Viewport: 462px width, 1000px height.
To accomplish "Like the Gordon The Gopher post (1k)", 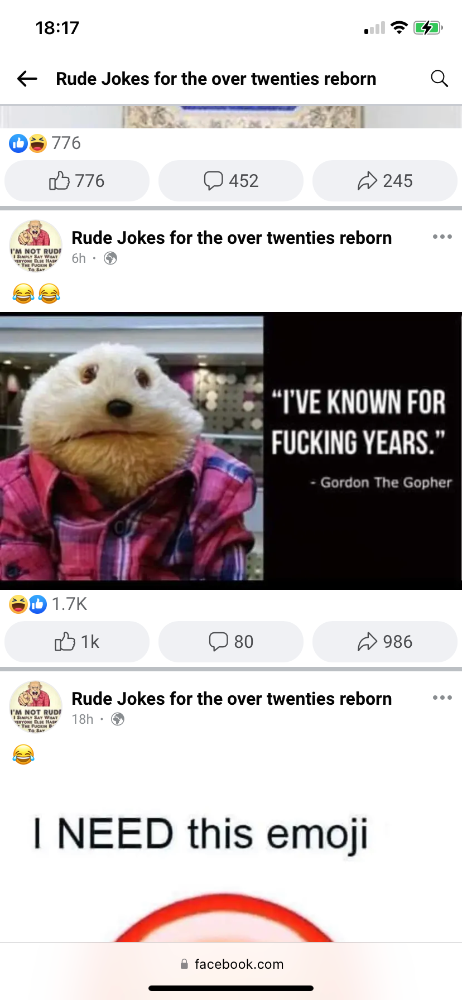I will 77,642.
